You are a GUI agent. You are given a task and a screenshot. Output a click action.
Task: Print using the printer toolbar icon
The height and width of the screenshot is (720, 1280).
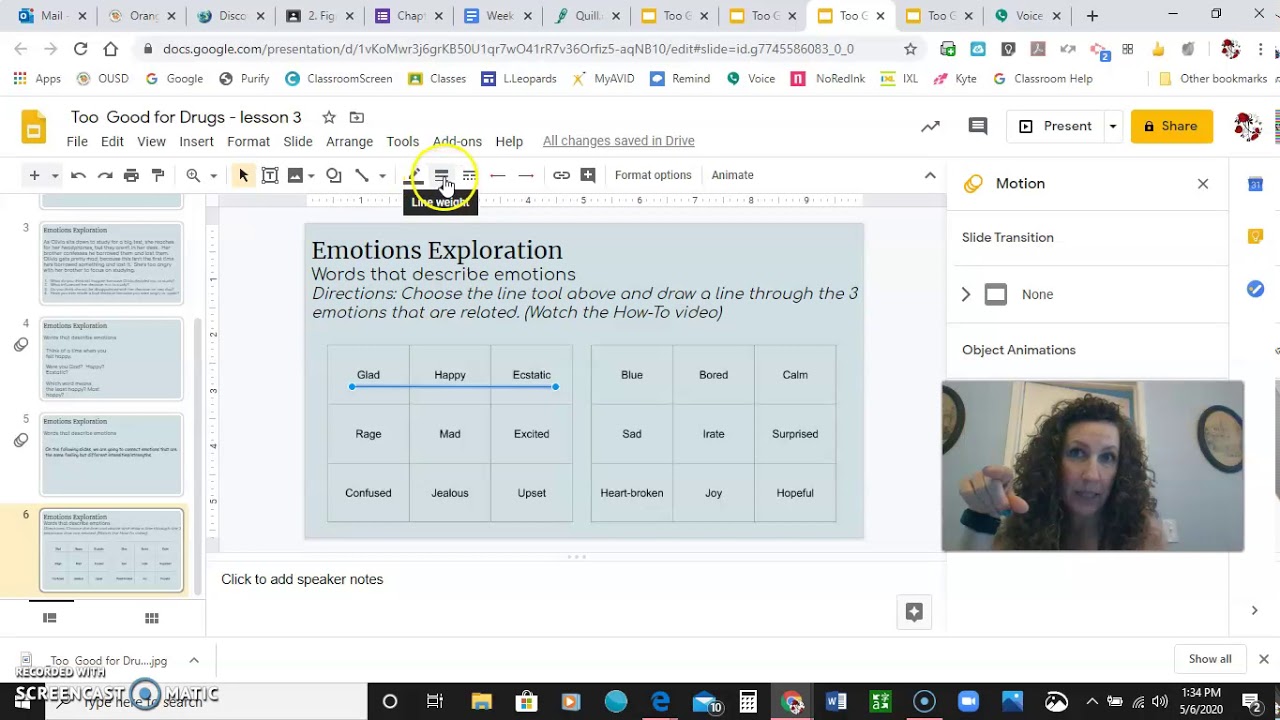click(x=131, y=175)
